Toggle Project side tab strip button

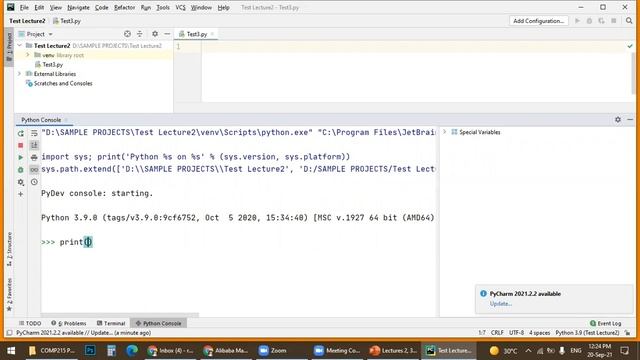[9, 47]
